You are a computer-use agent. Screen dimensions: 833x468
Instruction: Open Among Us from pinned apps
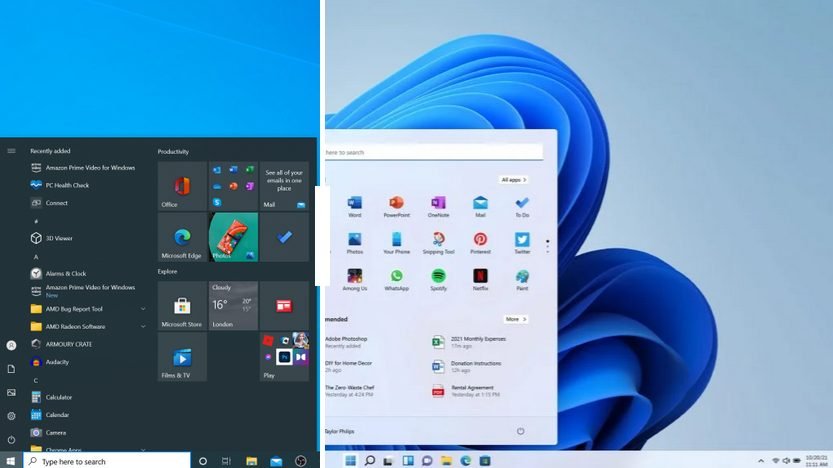click(354, 280)
